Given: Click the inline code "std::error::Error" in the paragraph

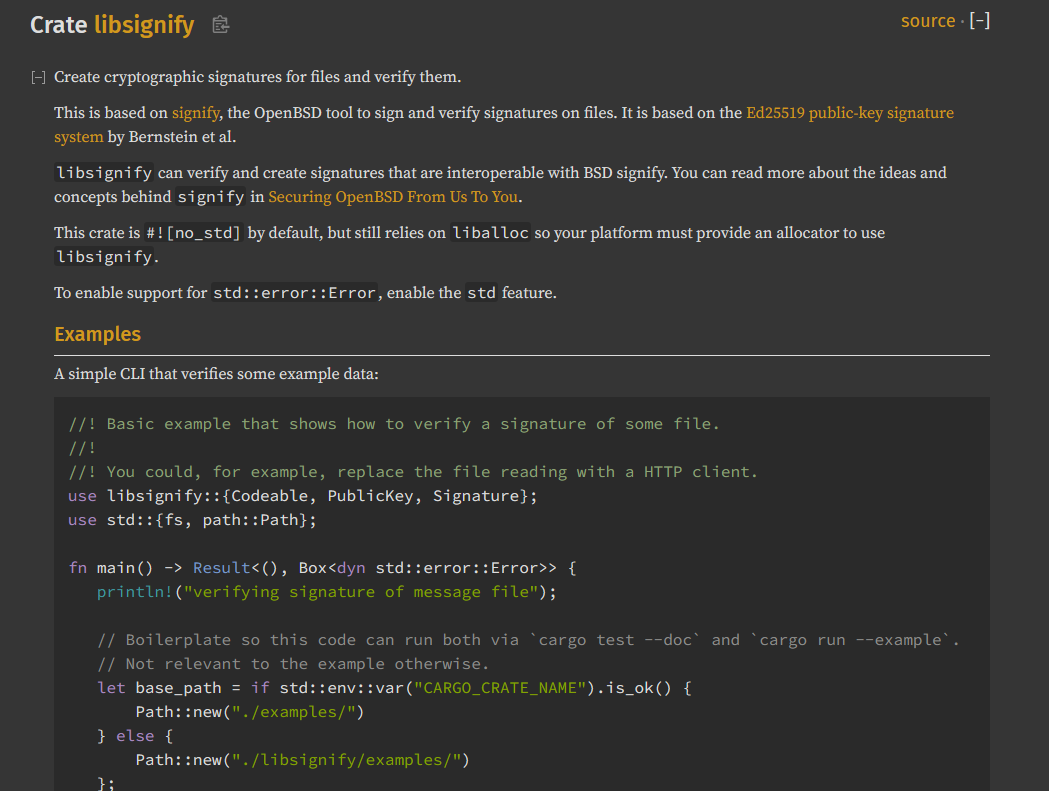Looking at the screenshot, I should coord(294,293).
